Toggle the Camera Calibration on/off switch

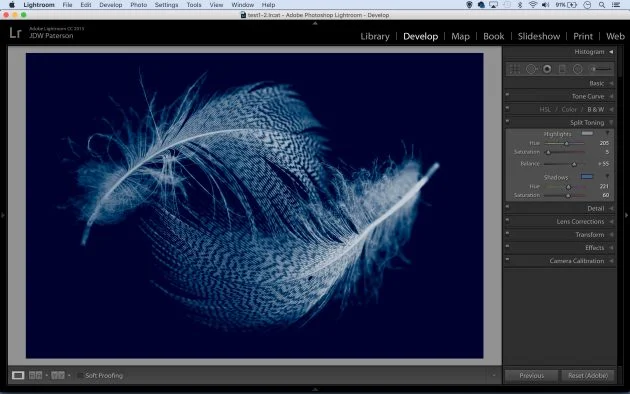coord(507,259)
